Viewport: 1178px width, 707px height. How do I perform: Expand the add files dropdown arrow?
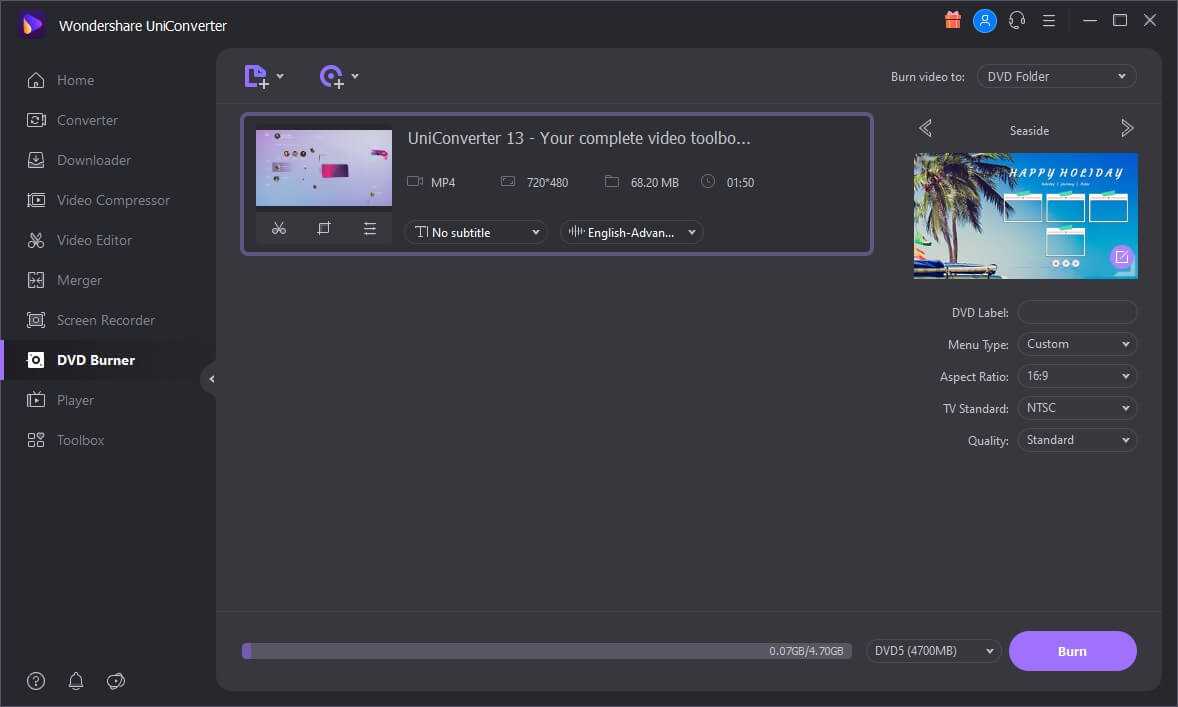(x=280, y=76)
